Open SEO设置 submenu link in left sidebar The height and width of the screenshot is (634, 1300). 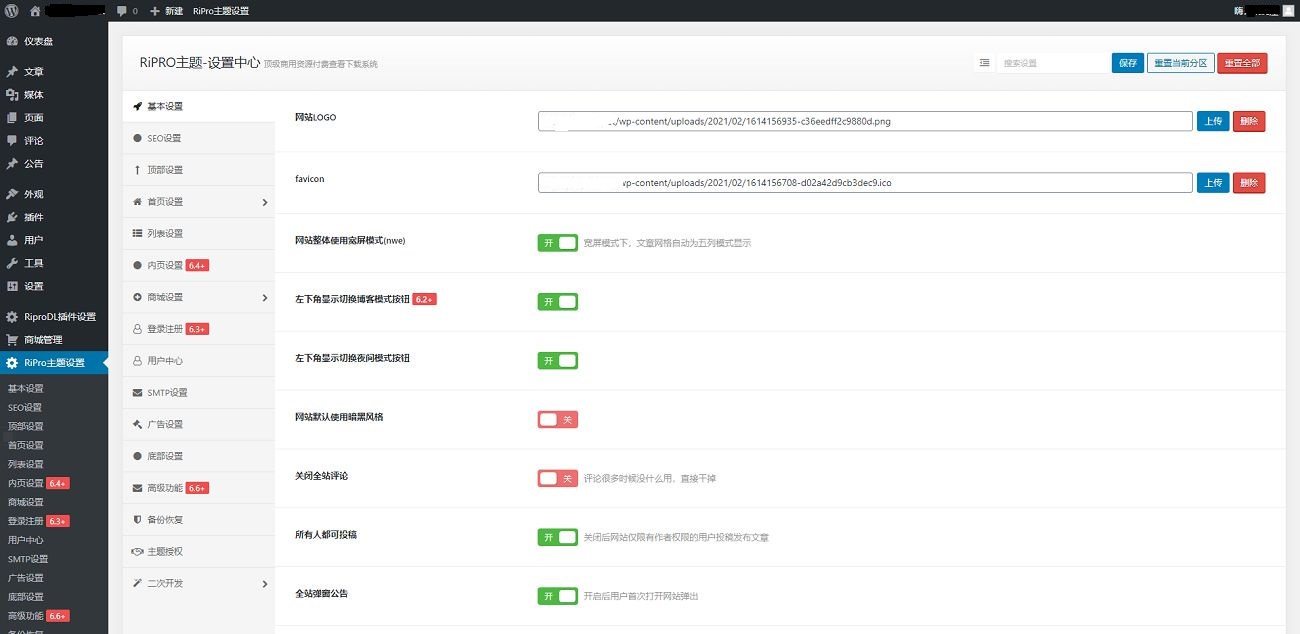pos(25,408)
